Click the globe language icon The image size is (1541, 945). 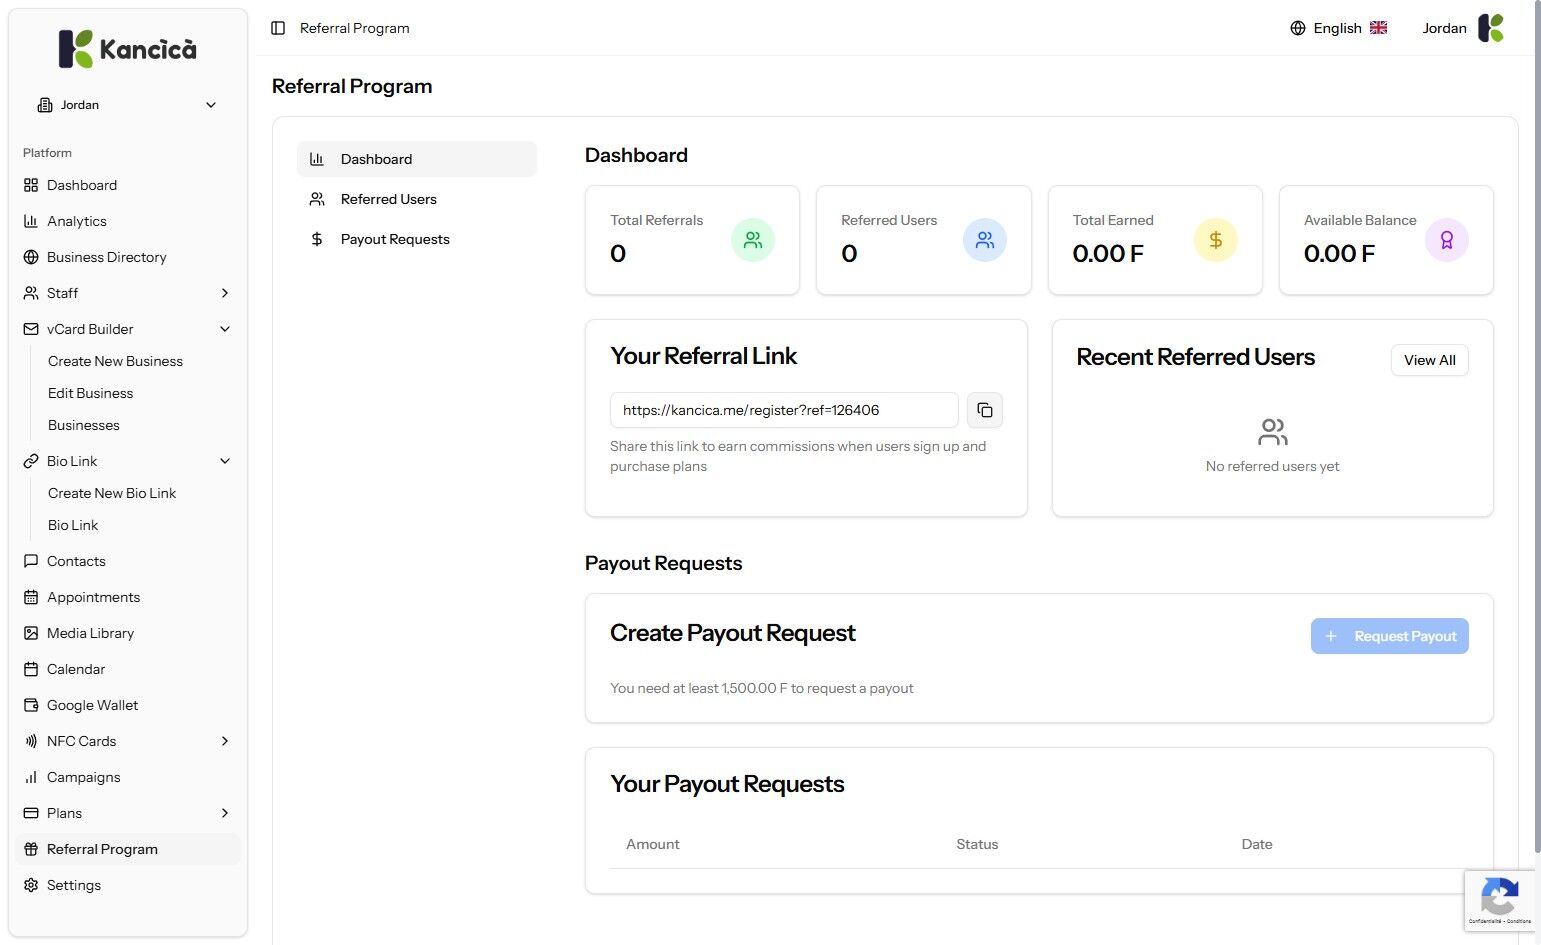(x=1298, y=28)
